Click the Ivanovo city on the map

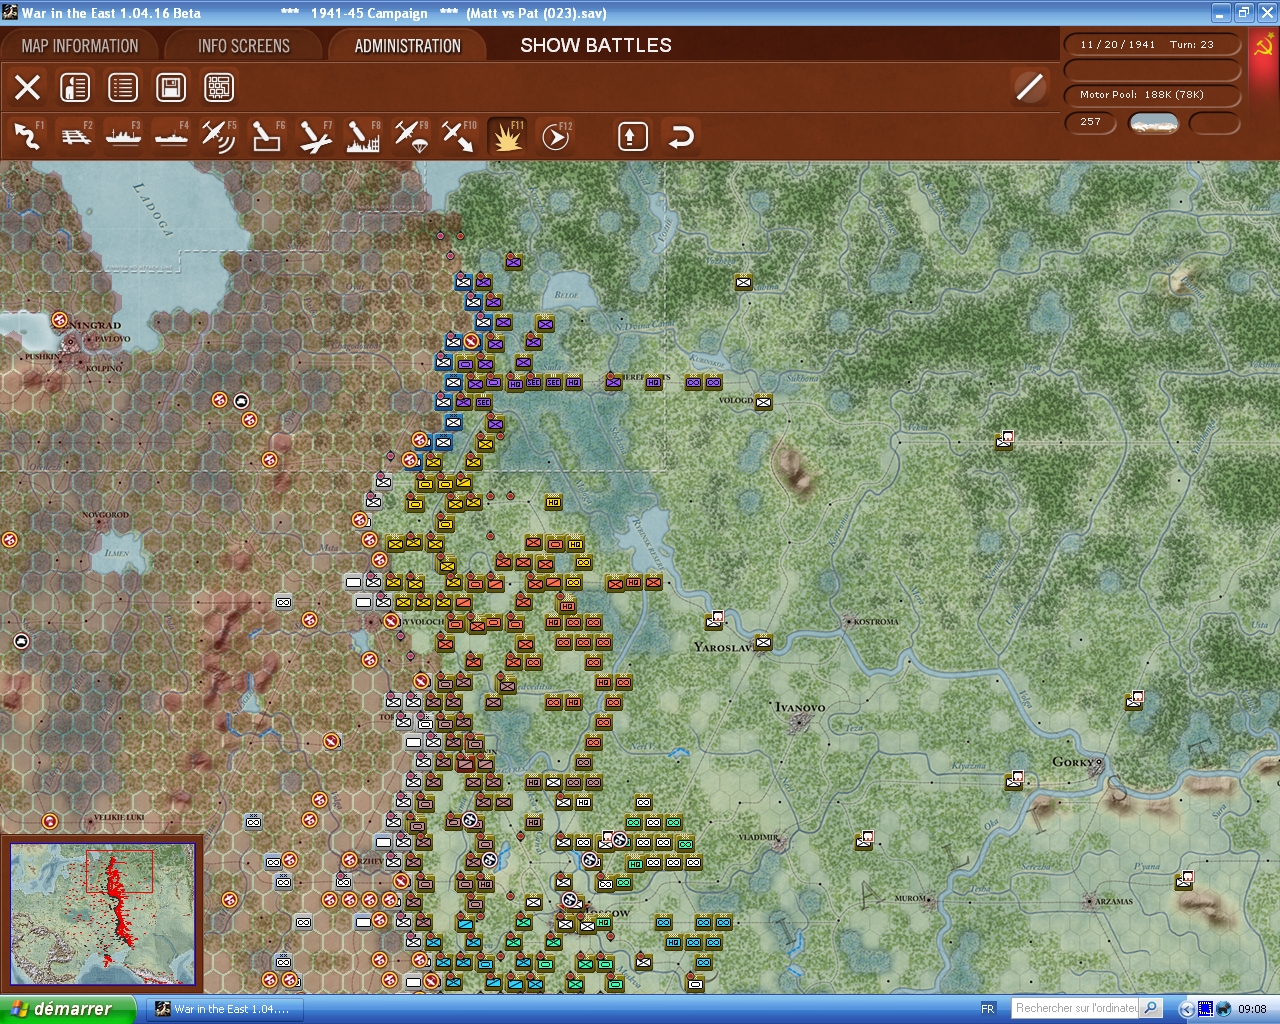pyautogui.click(x=800, y=708)
